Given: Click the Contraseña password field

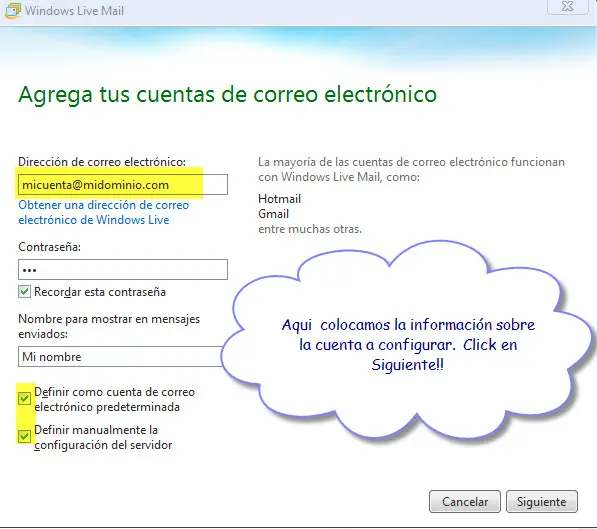Looking at the screenshot, I should 123,270.
